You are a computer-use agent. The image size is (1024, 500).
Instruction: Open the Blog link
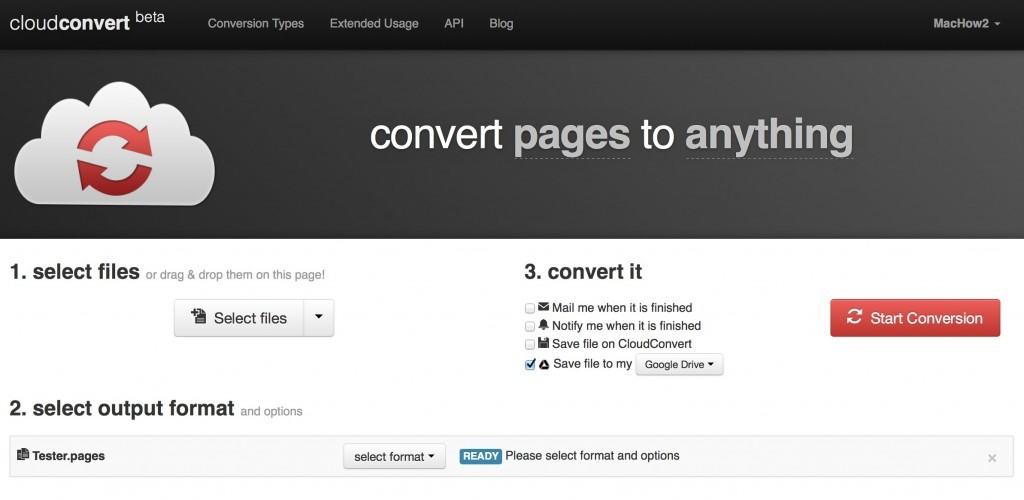[501, 23]
